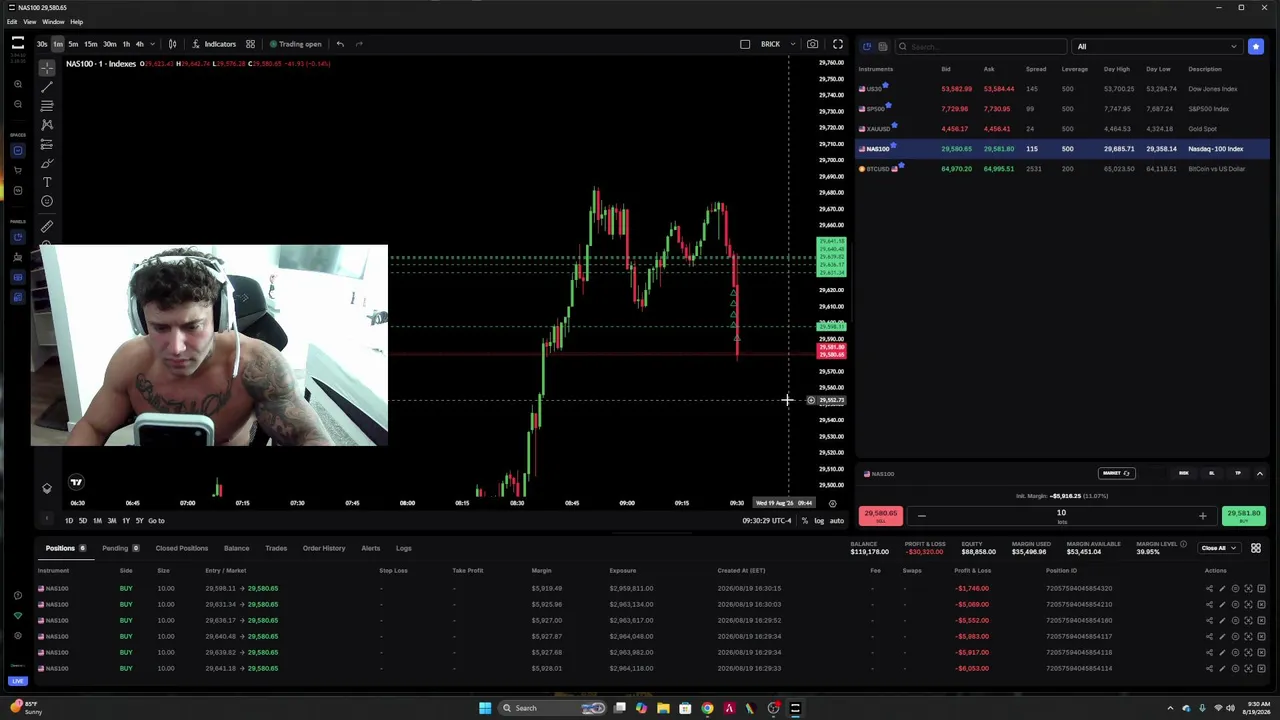Image resolution: width=1280 pixels, height=720 pixels.
Task: Select the BTCUSD row in watchlist
Action: pyautogui.click(x=1063, y=169)
